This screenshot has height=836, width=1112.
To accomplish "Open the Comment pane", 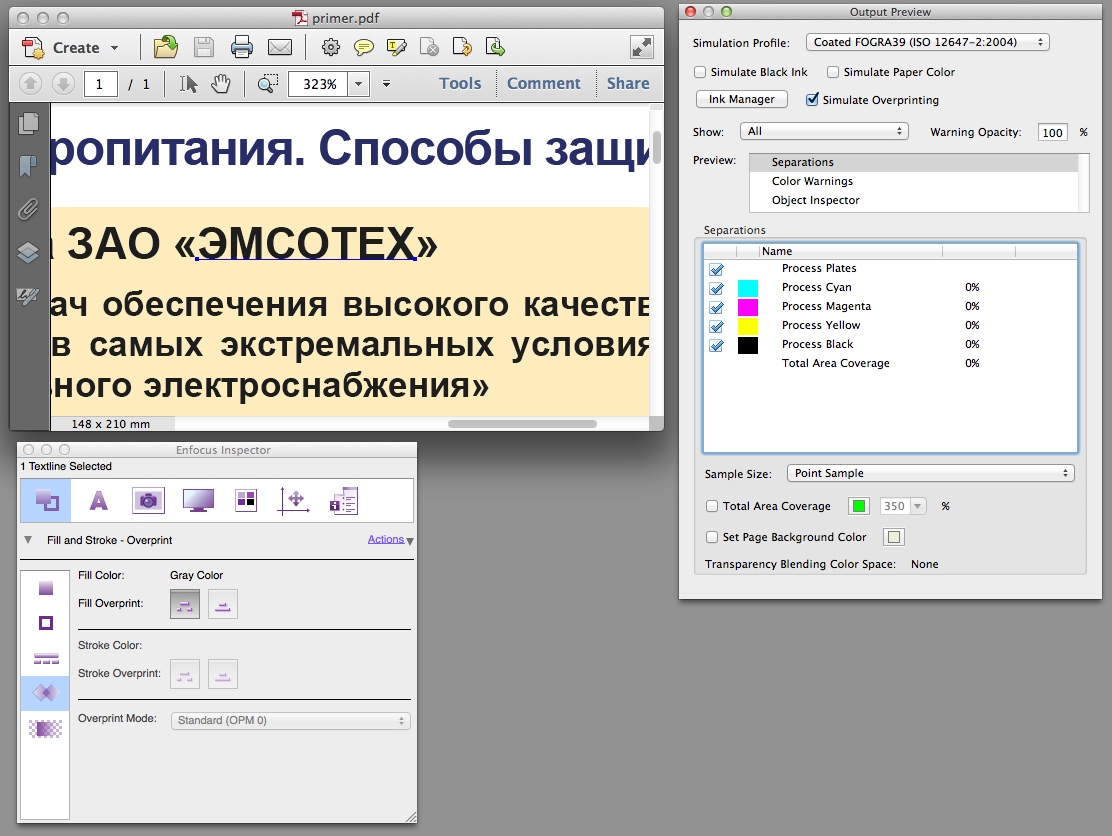I will pos(544,83).
